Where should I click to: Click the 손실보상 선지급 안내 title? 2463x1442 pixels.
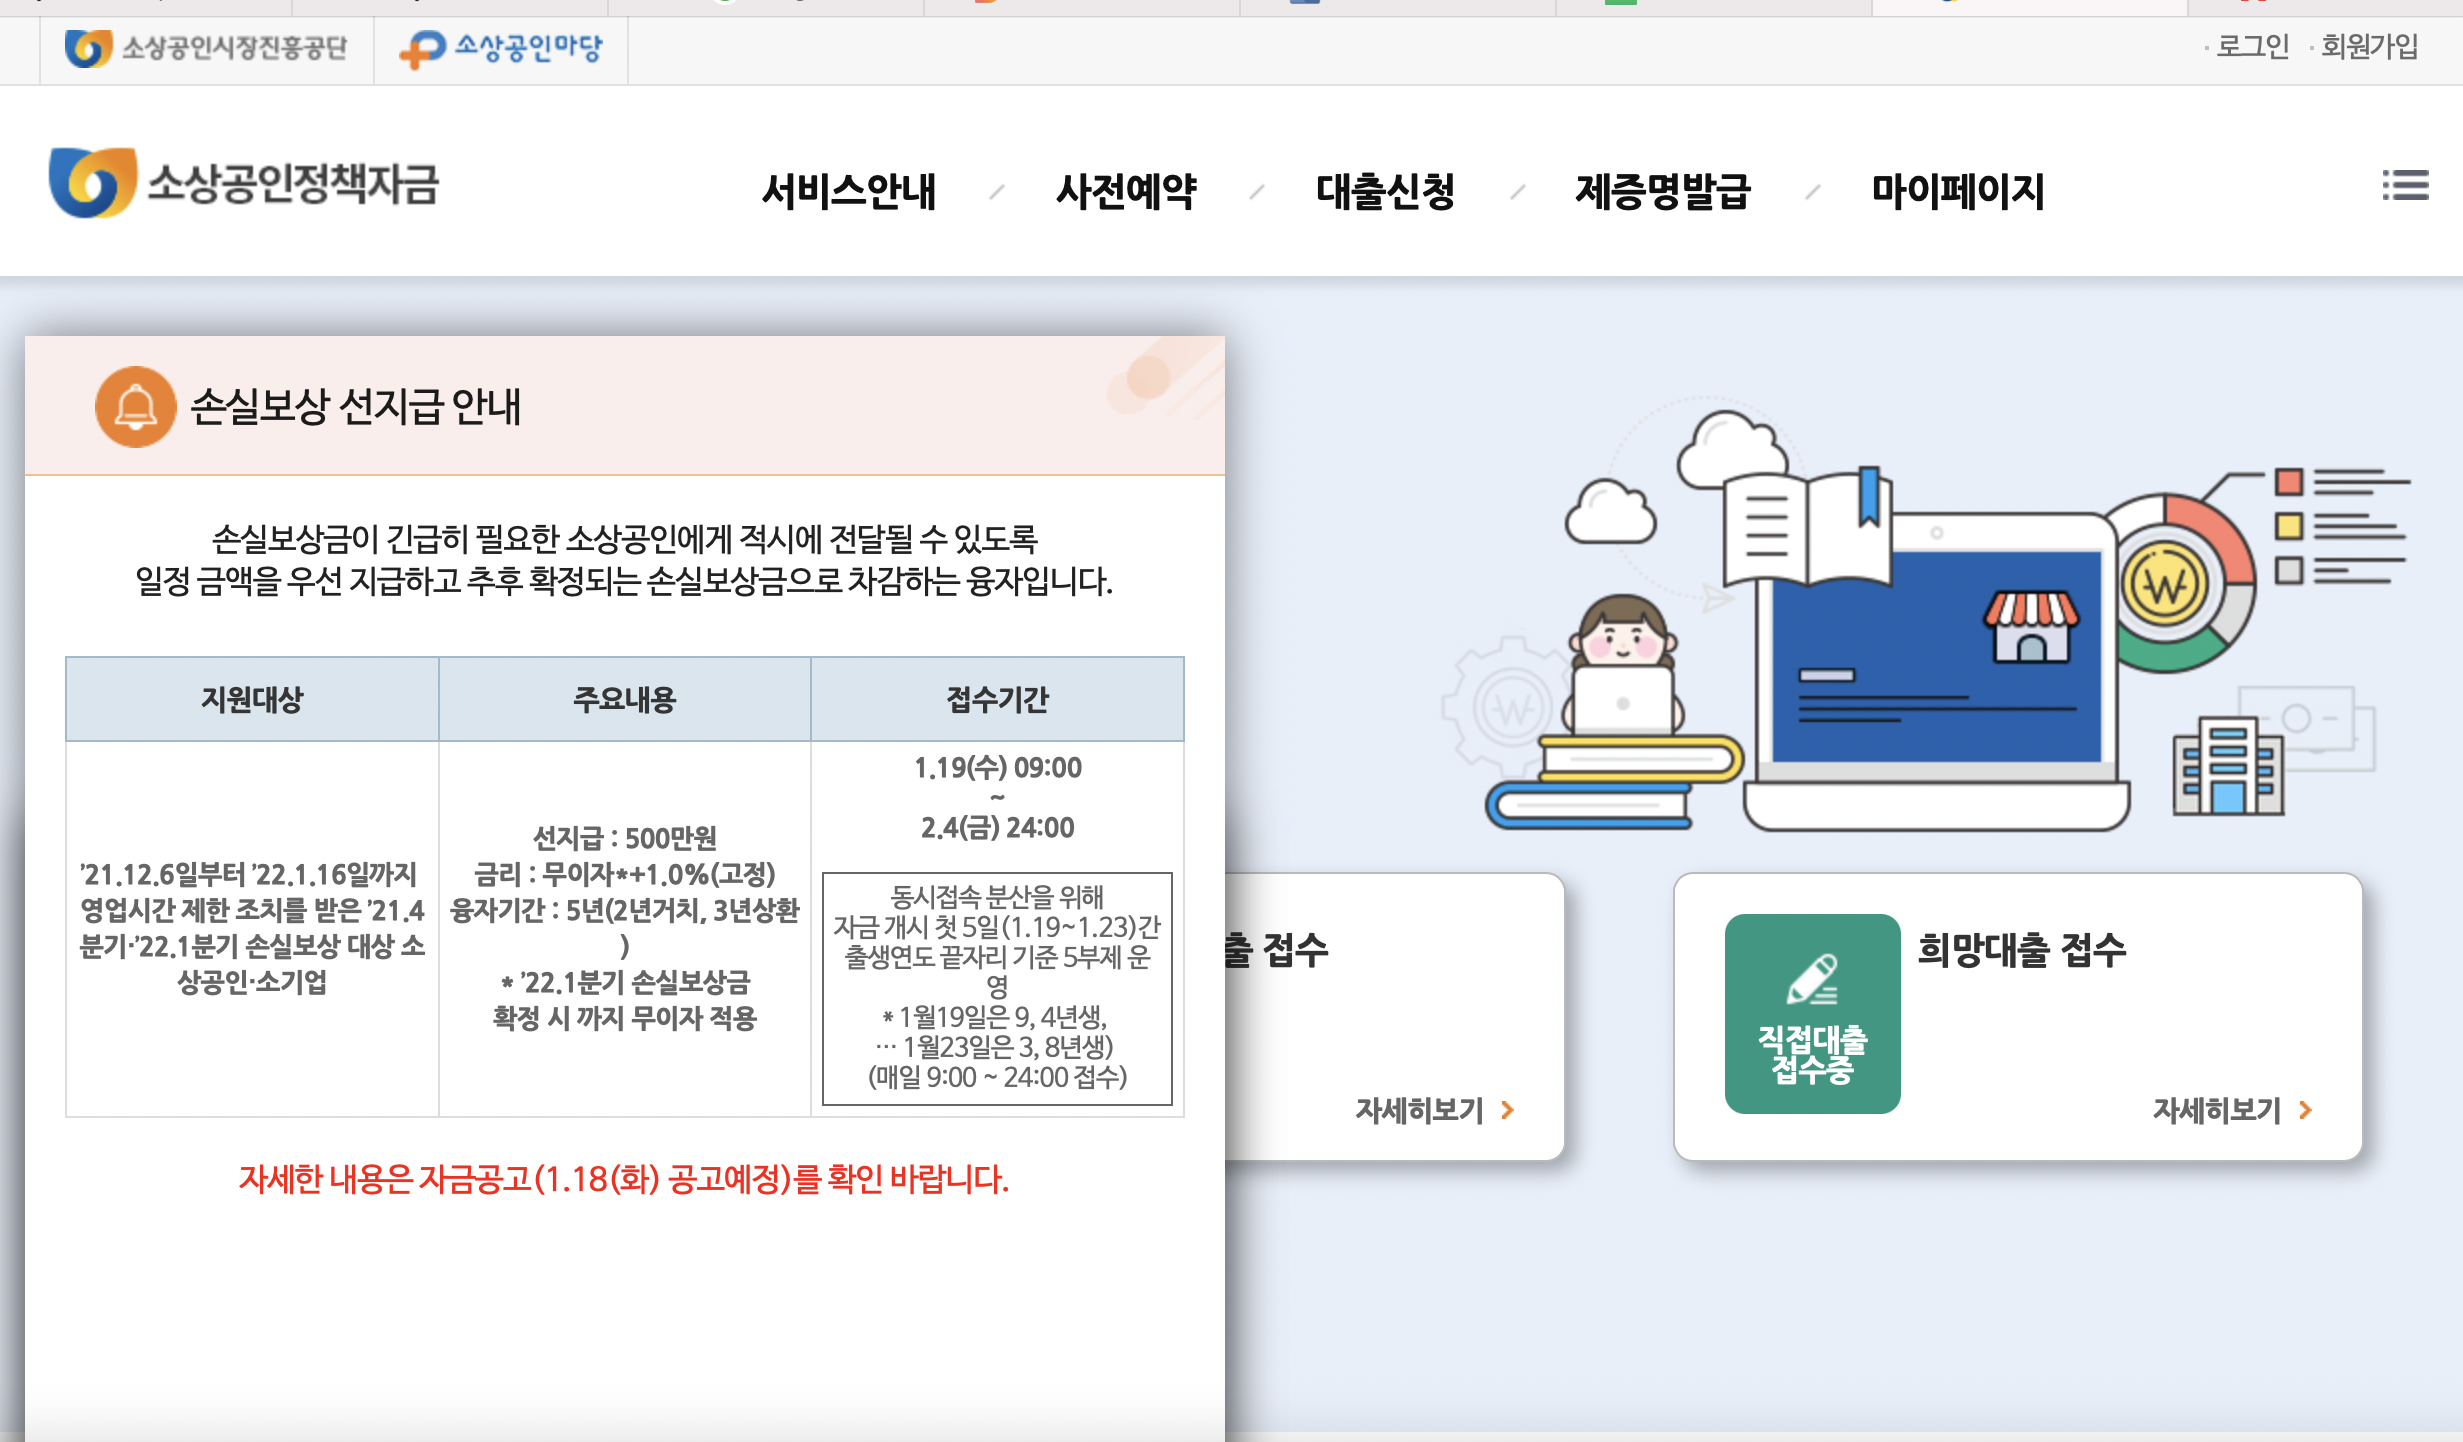355,406
